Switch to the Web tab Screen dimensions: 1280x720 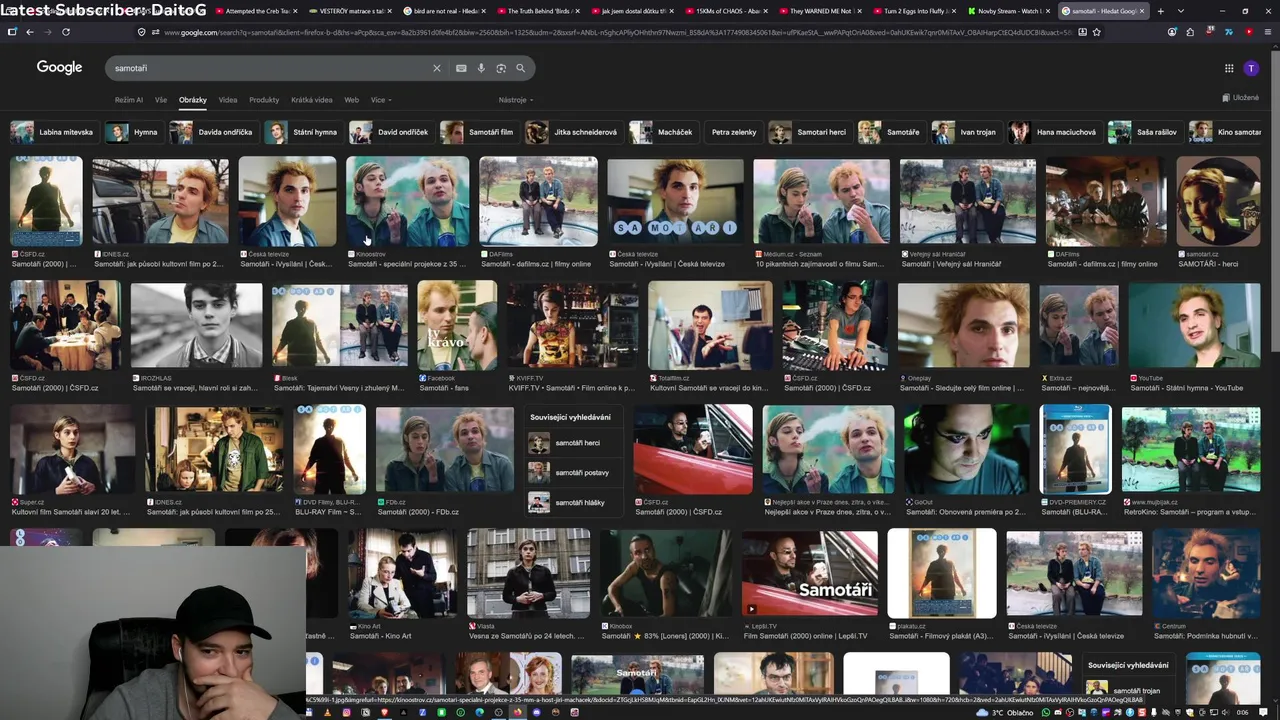352,100
